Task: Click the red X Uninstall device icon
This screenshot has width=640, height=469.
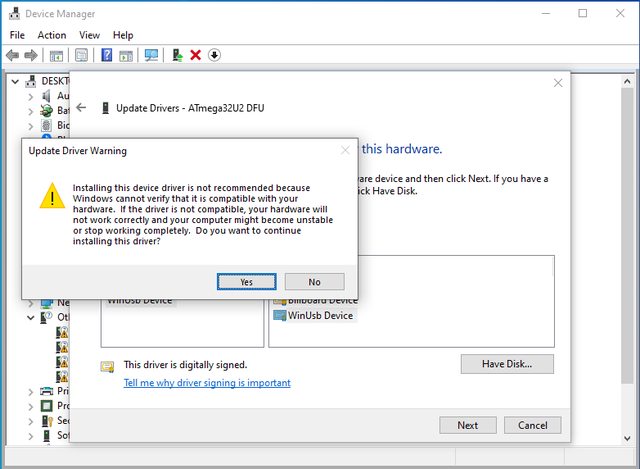Action: coord(196,55)
